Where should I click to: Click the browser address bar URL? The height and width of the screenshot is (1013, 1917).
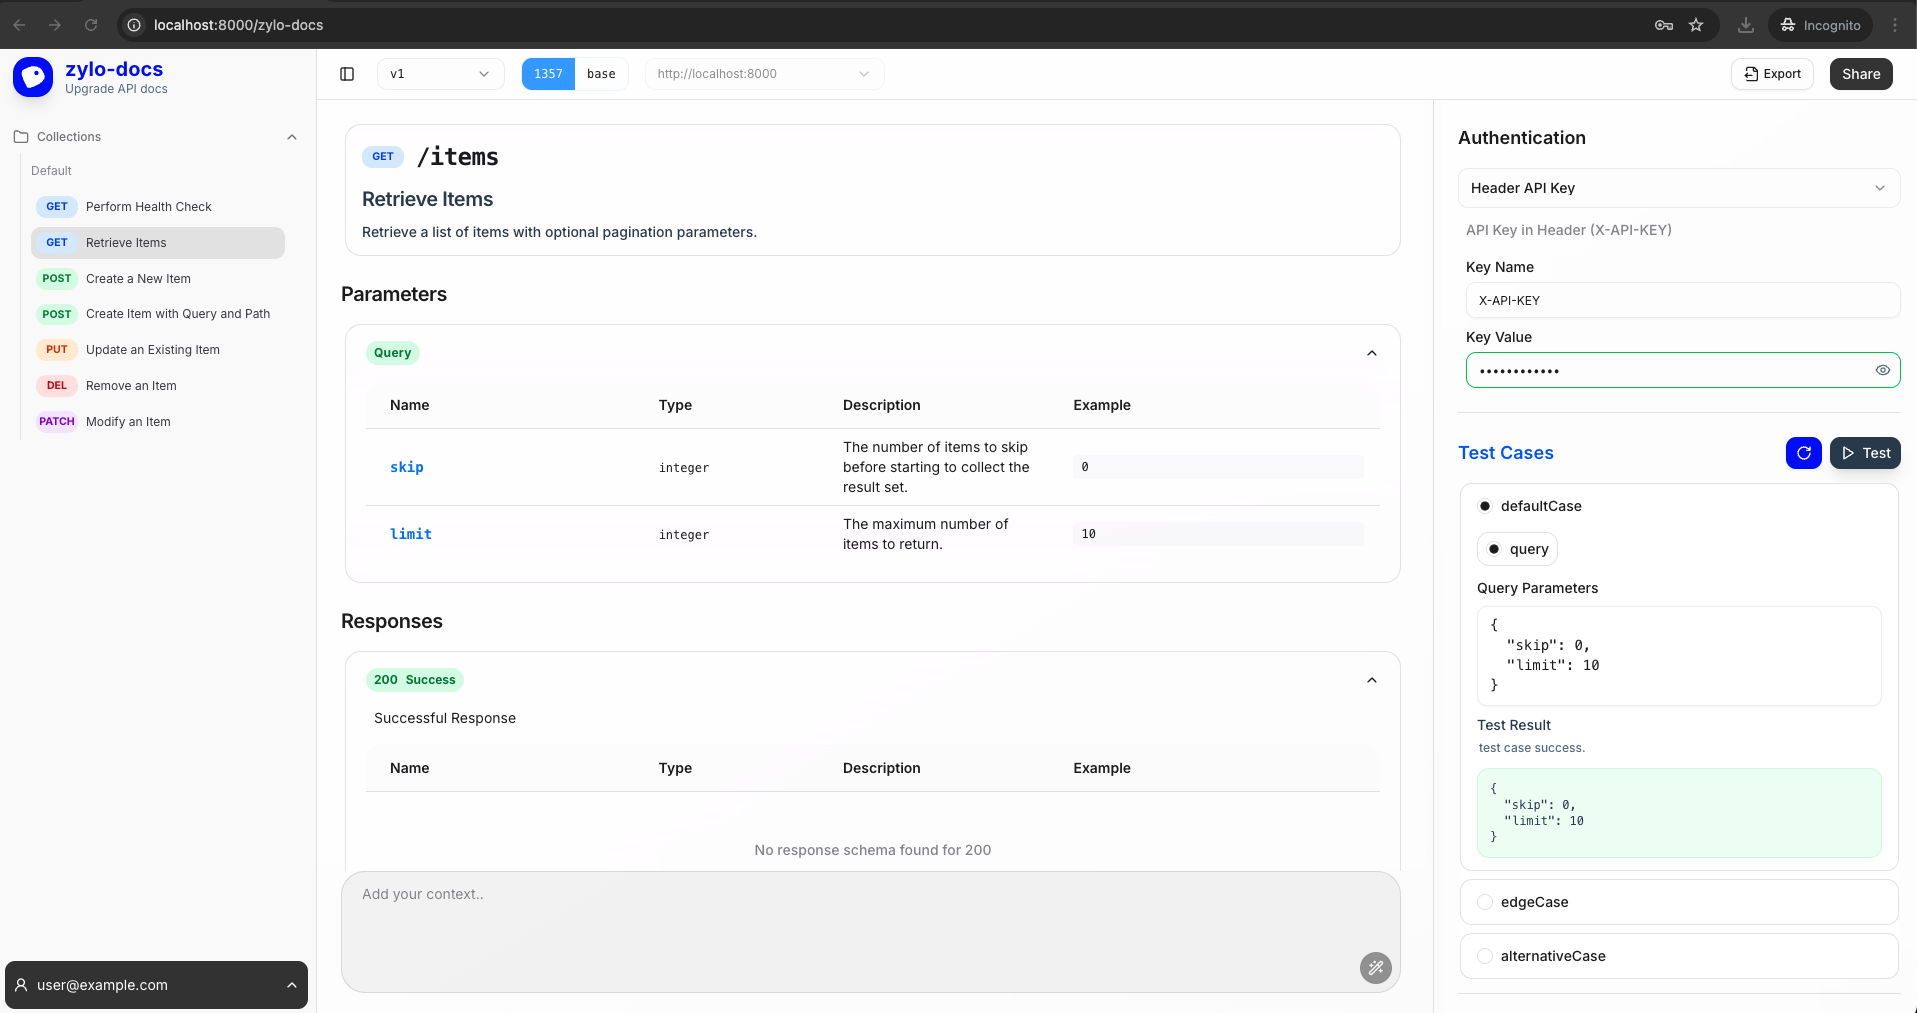[x=239, y=25]
